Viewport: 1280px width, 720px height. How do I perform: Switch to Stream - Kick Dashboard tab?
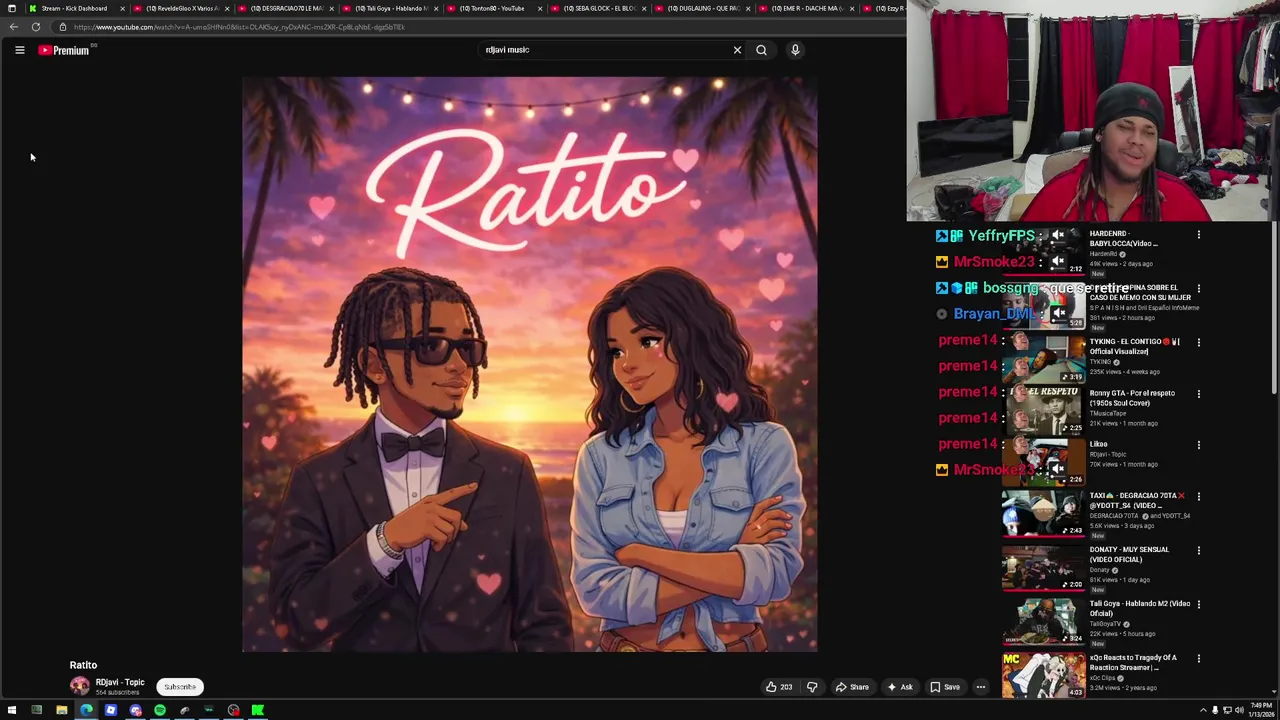point(75,8)
